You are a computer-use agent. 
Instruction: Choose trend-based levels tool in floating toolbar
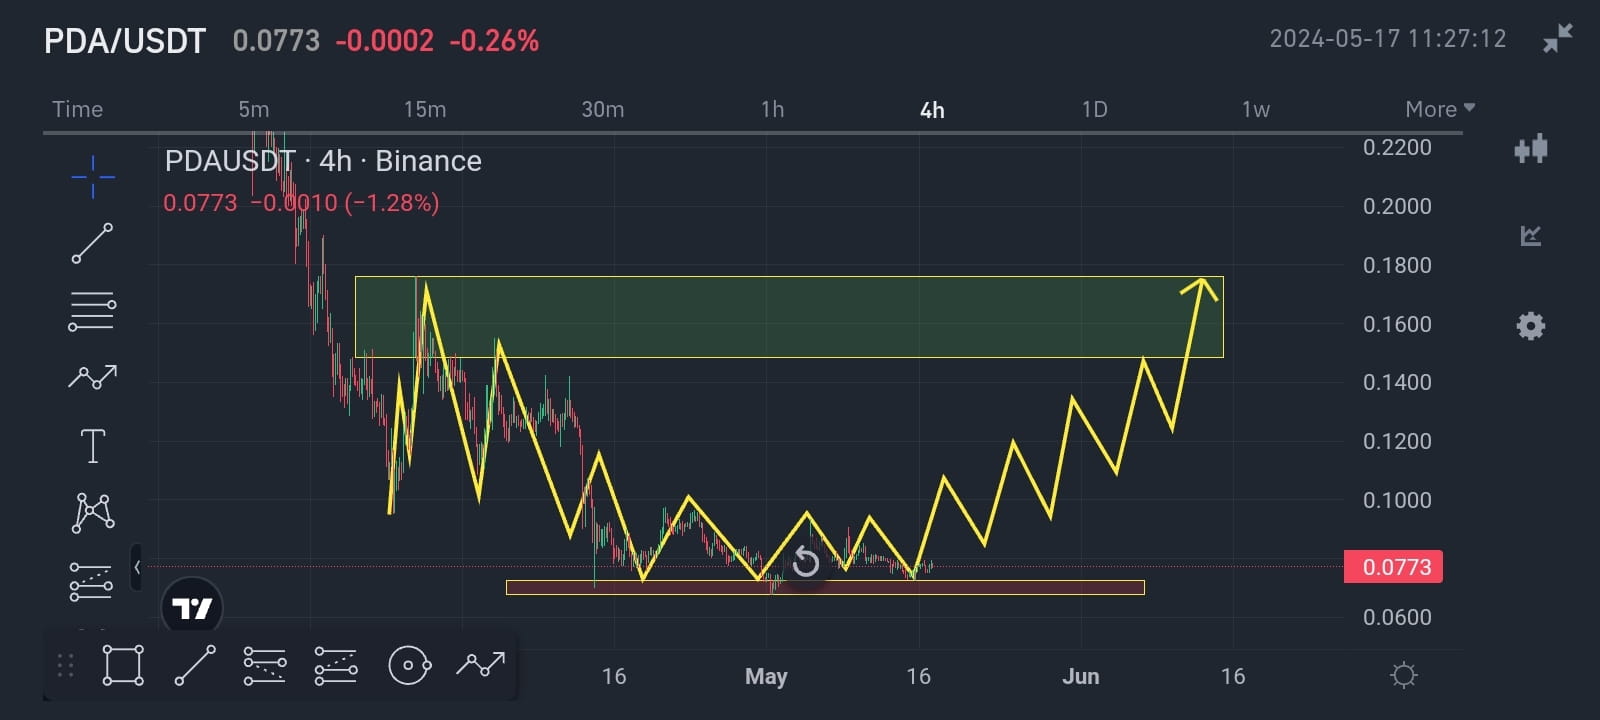[x=336, y=666]
